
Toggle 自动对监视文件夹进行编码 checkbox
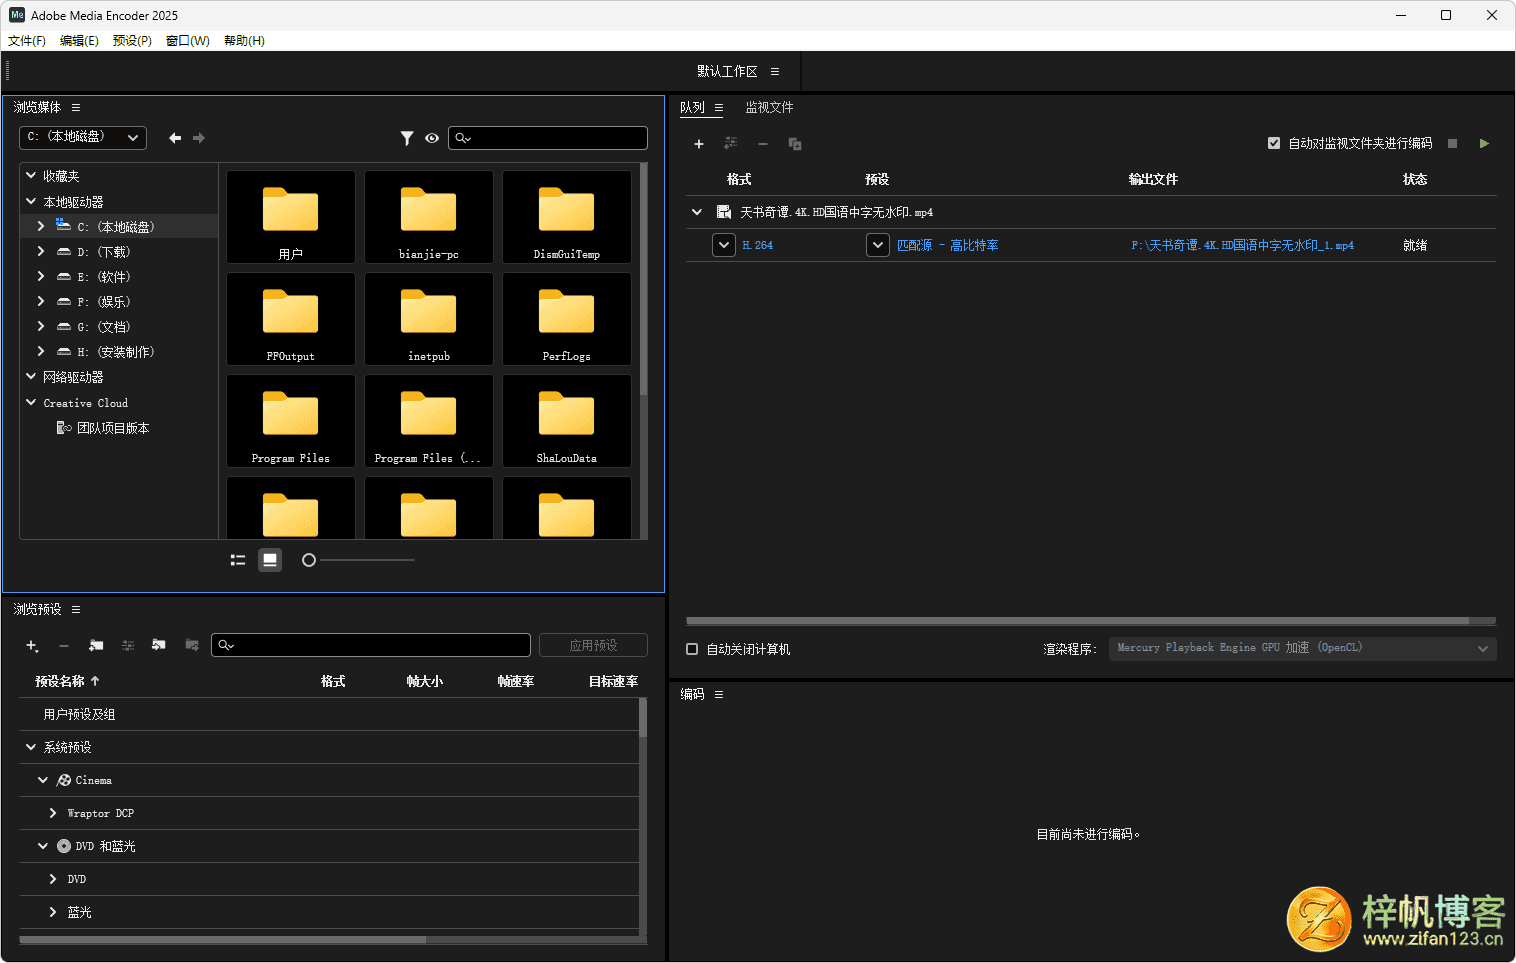coord(1274,143)
